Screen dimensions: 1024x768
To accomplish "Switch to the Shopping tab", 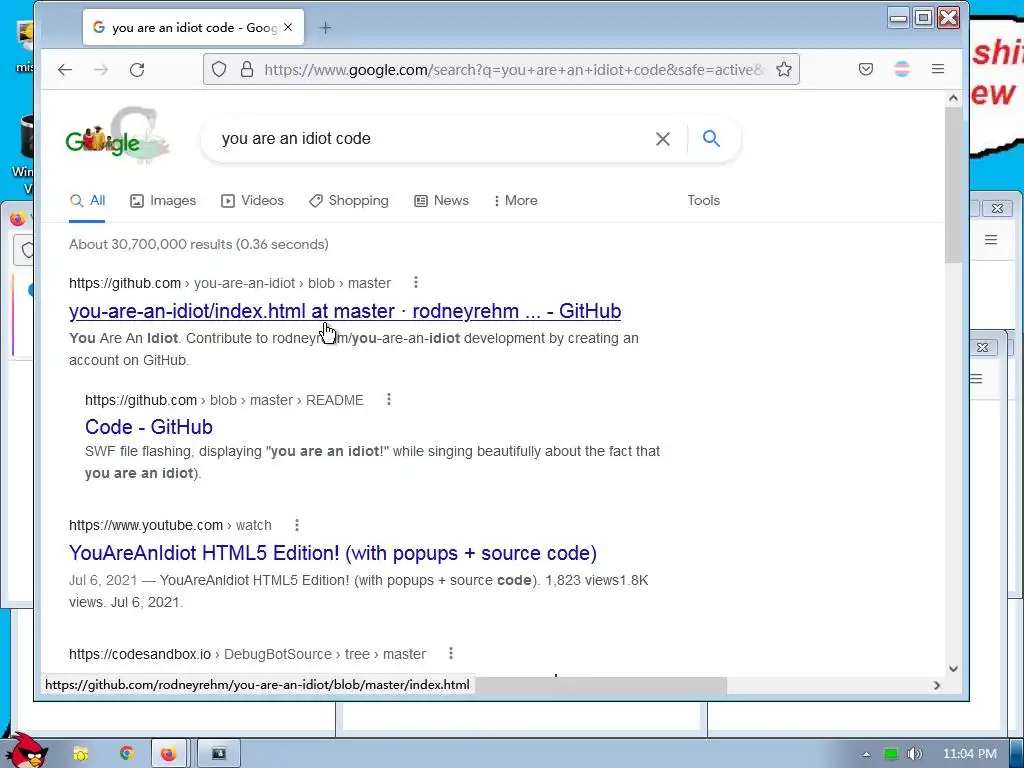I will coord(349,200).
